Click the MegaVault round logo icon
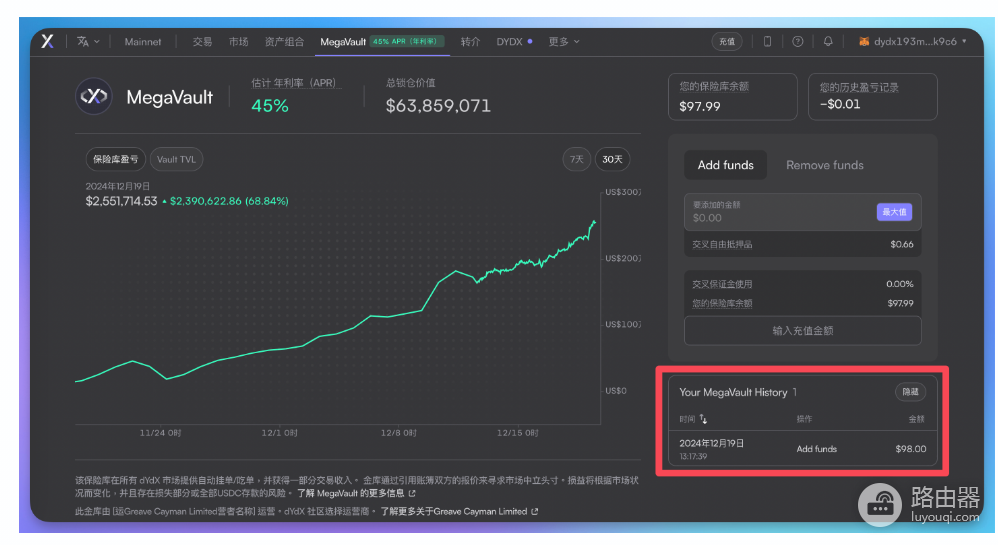The width and height of the screenshot is (998, 545). [94, 96]
